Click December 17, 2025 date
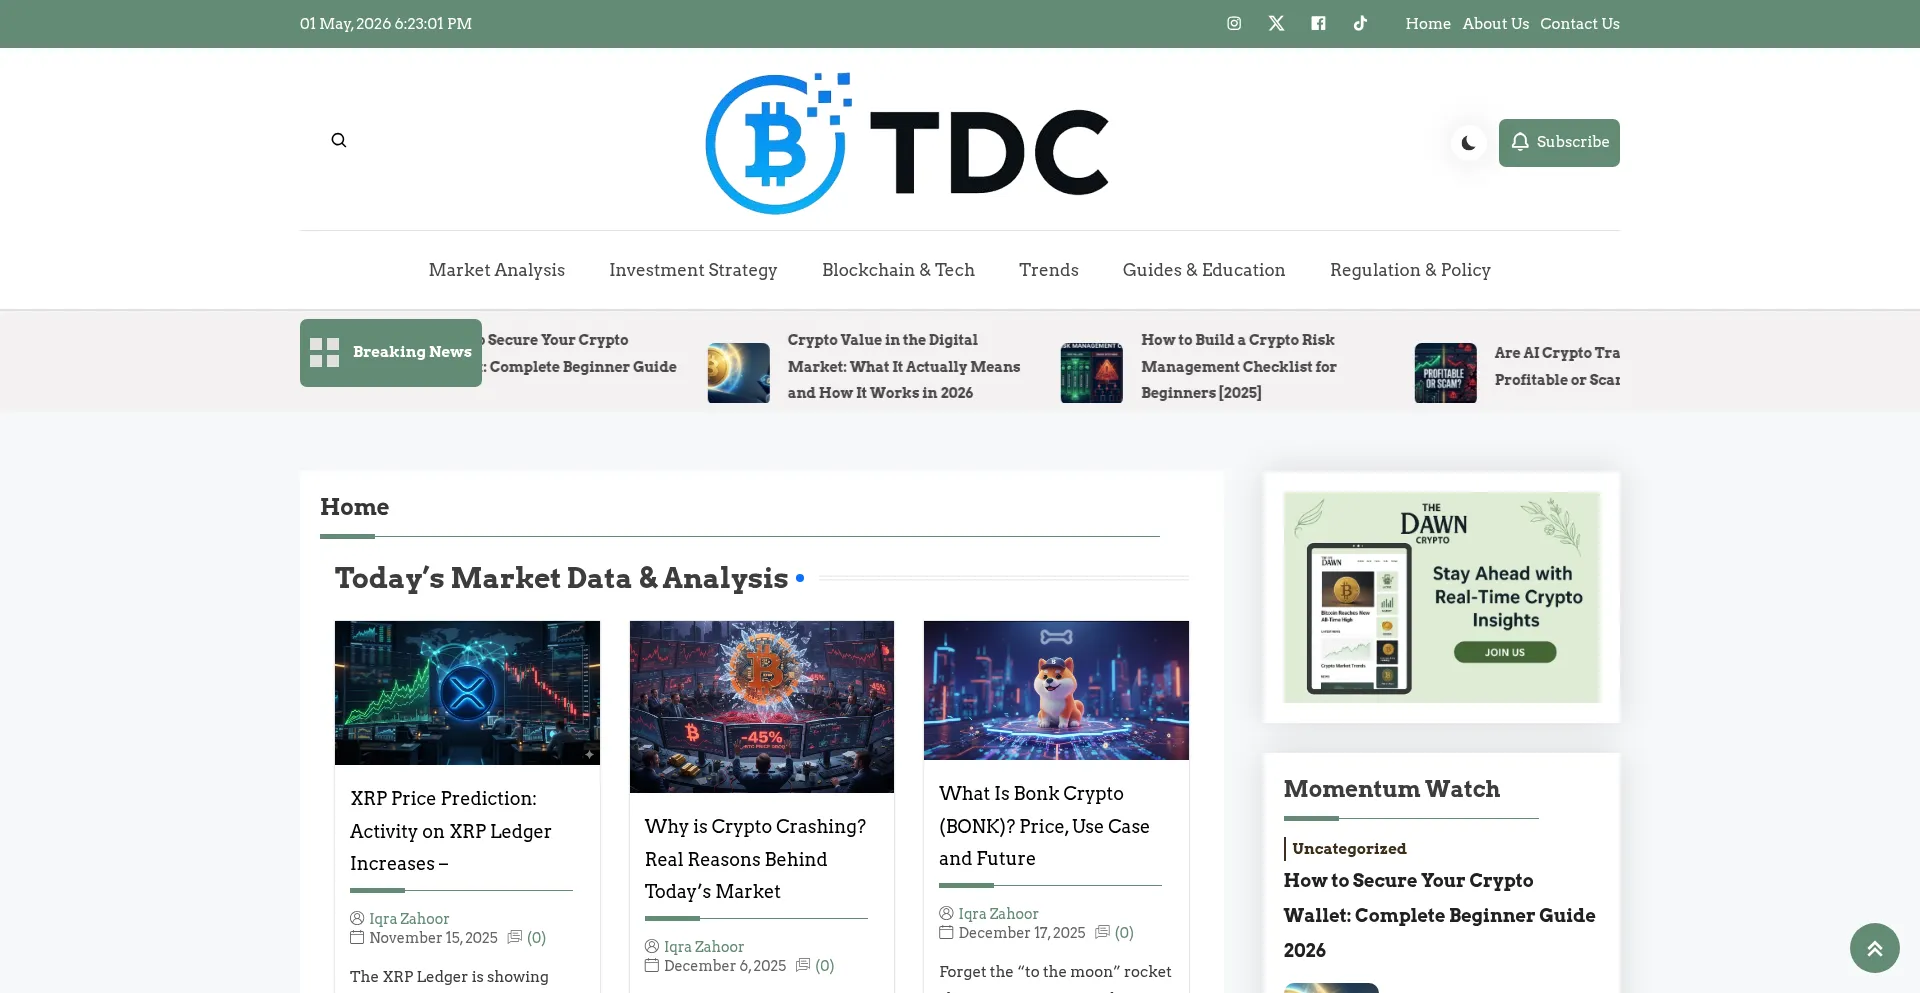The height and width of the screenshot is (993, 1920). pos(1022,933)
